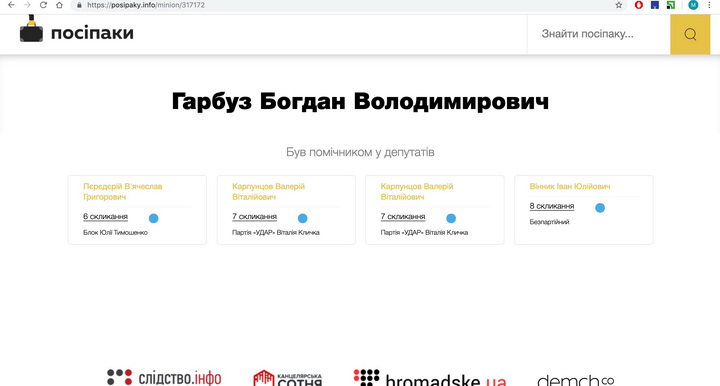The width and height of the screenshot is (720, 386).
Task: Open the browser three-dot menu
Action: point(709,5)
